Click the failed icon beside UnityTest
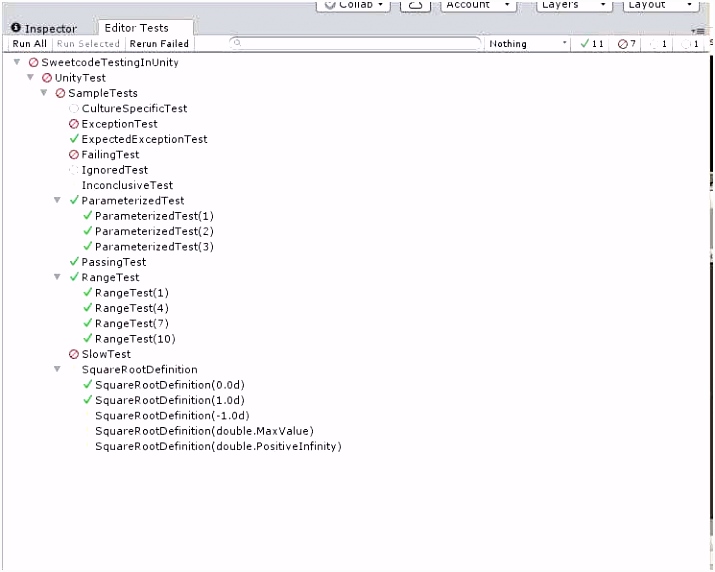The image size is (715, 572). pos(47,78)
